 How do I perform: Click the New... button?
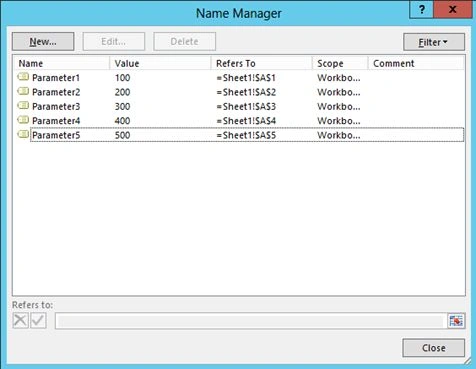(x=43, y=42)
